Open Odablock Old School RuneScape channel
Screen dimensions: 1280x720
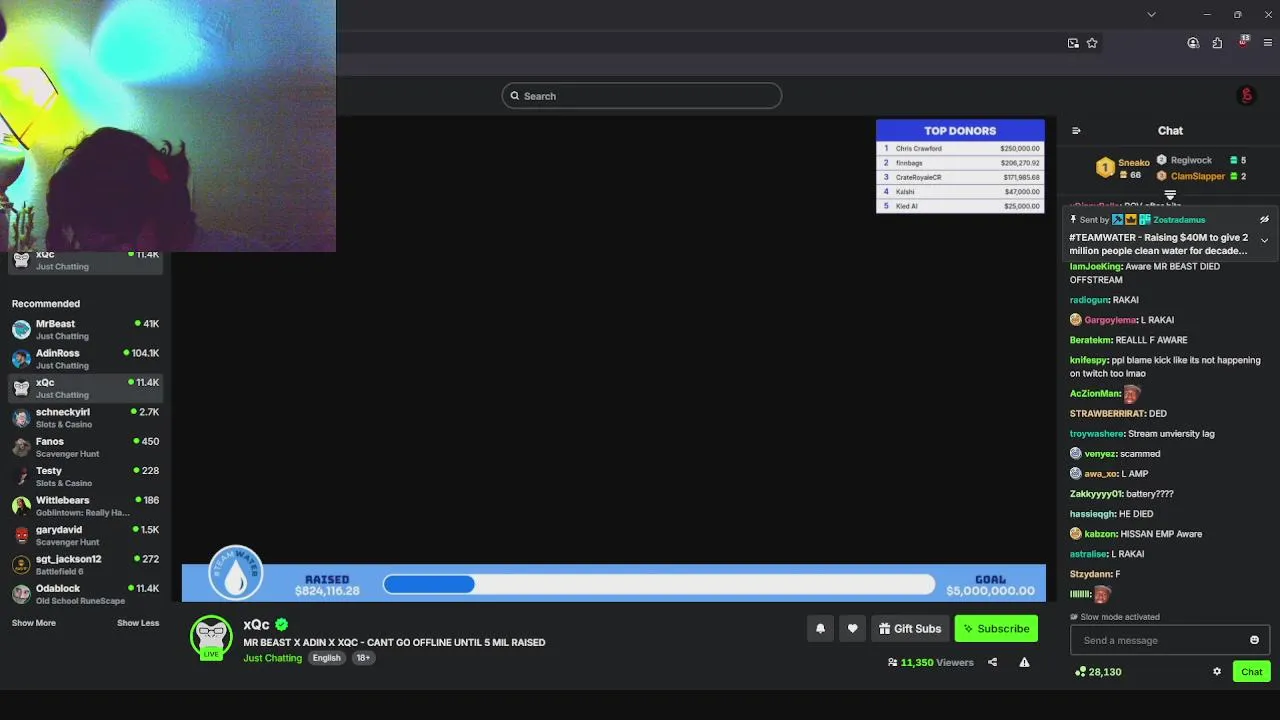86,594
